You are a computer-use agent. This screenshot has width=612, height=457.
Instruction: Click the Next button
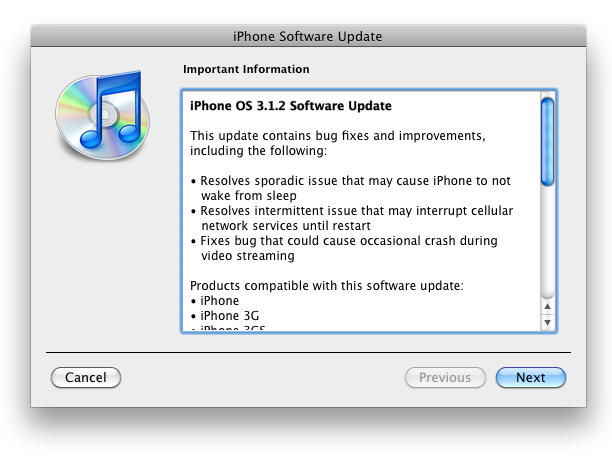(531, 377)
